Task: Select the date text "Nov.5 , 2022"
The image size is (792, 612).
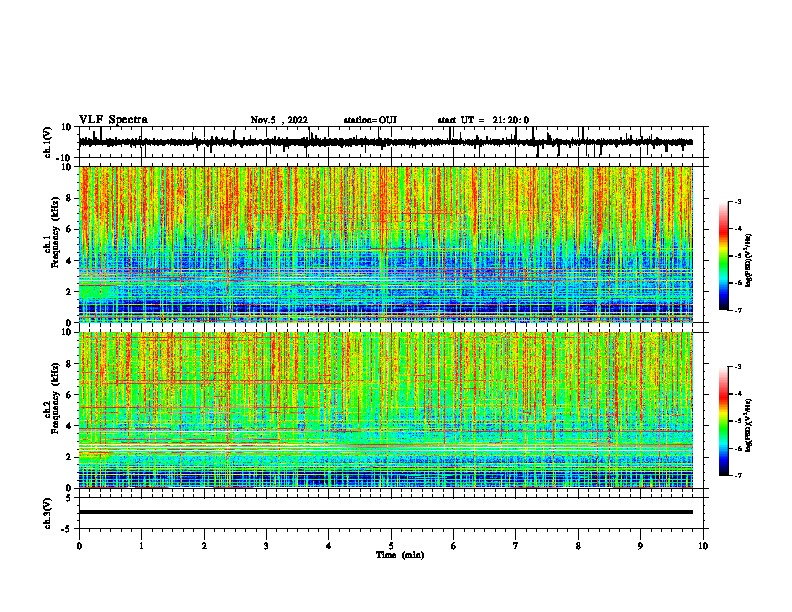Action: [x=279, y=120]
